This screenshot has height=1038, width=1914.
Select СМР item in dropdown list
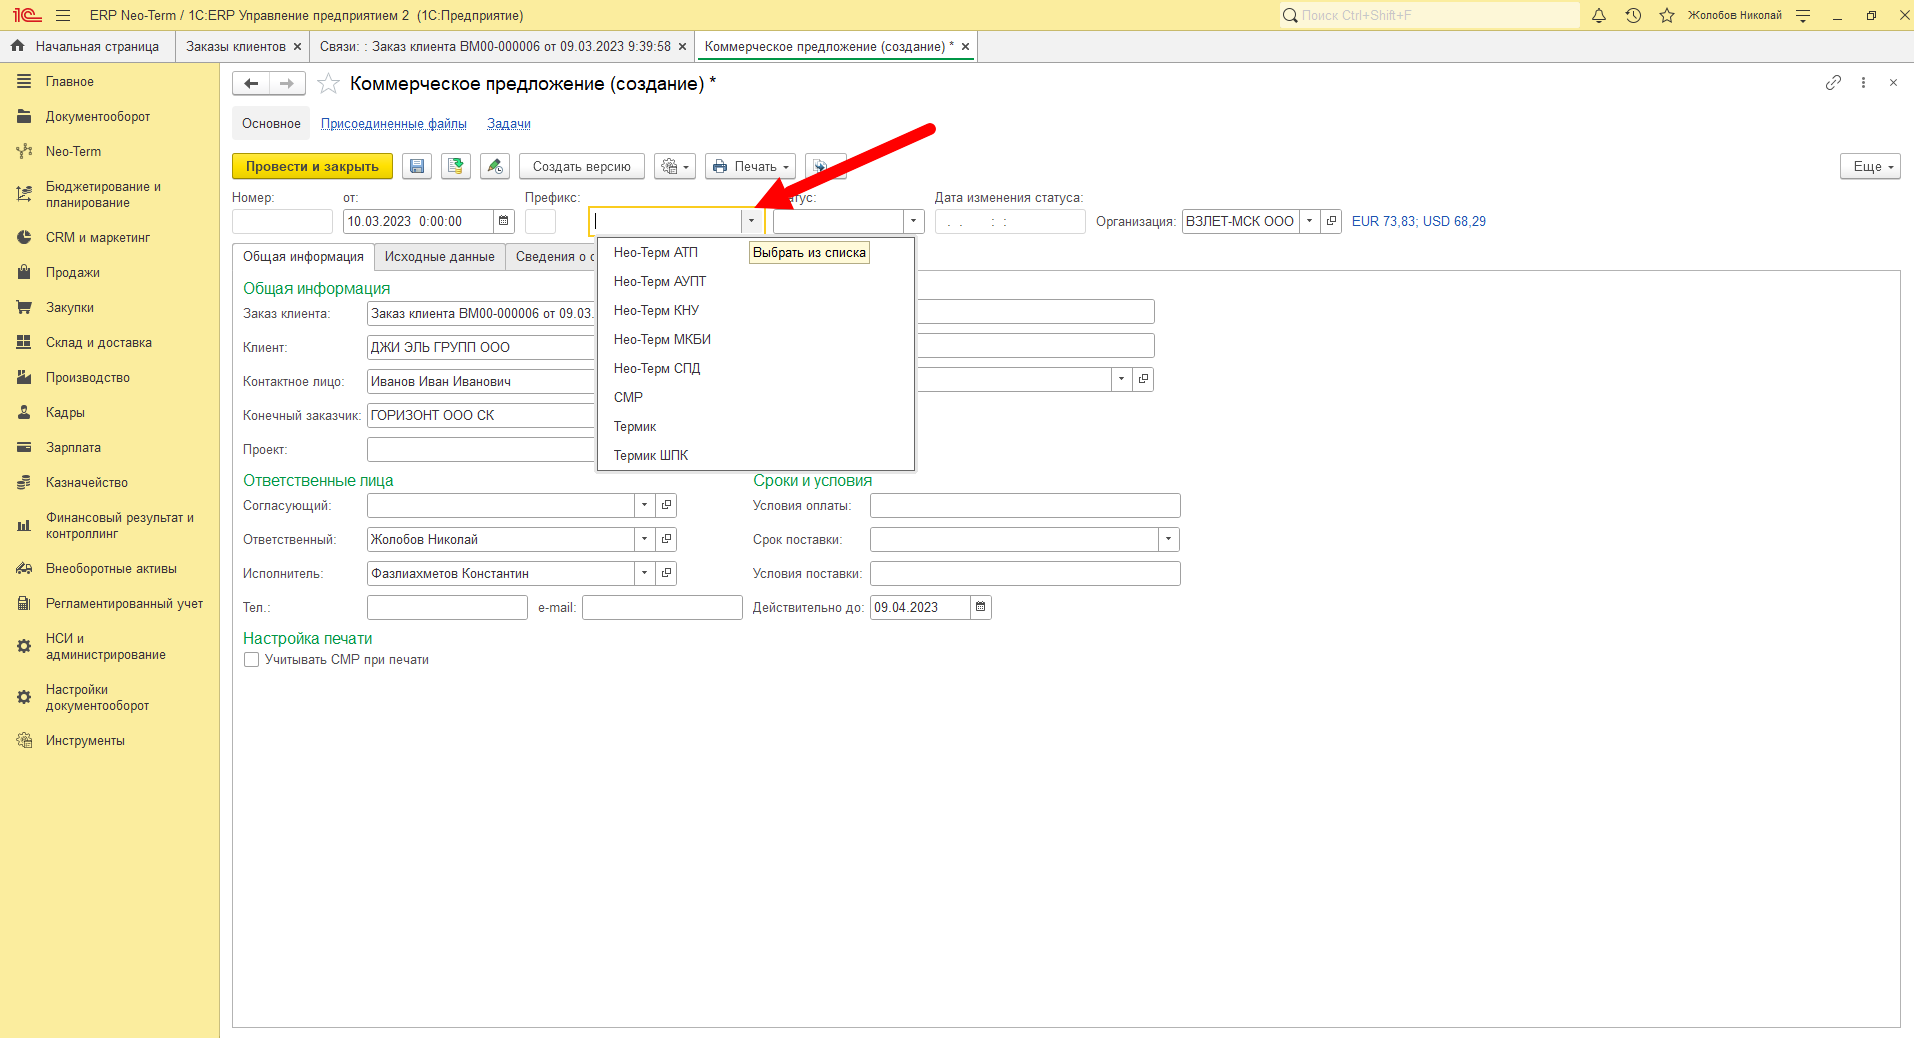point(756,398)
